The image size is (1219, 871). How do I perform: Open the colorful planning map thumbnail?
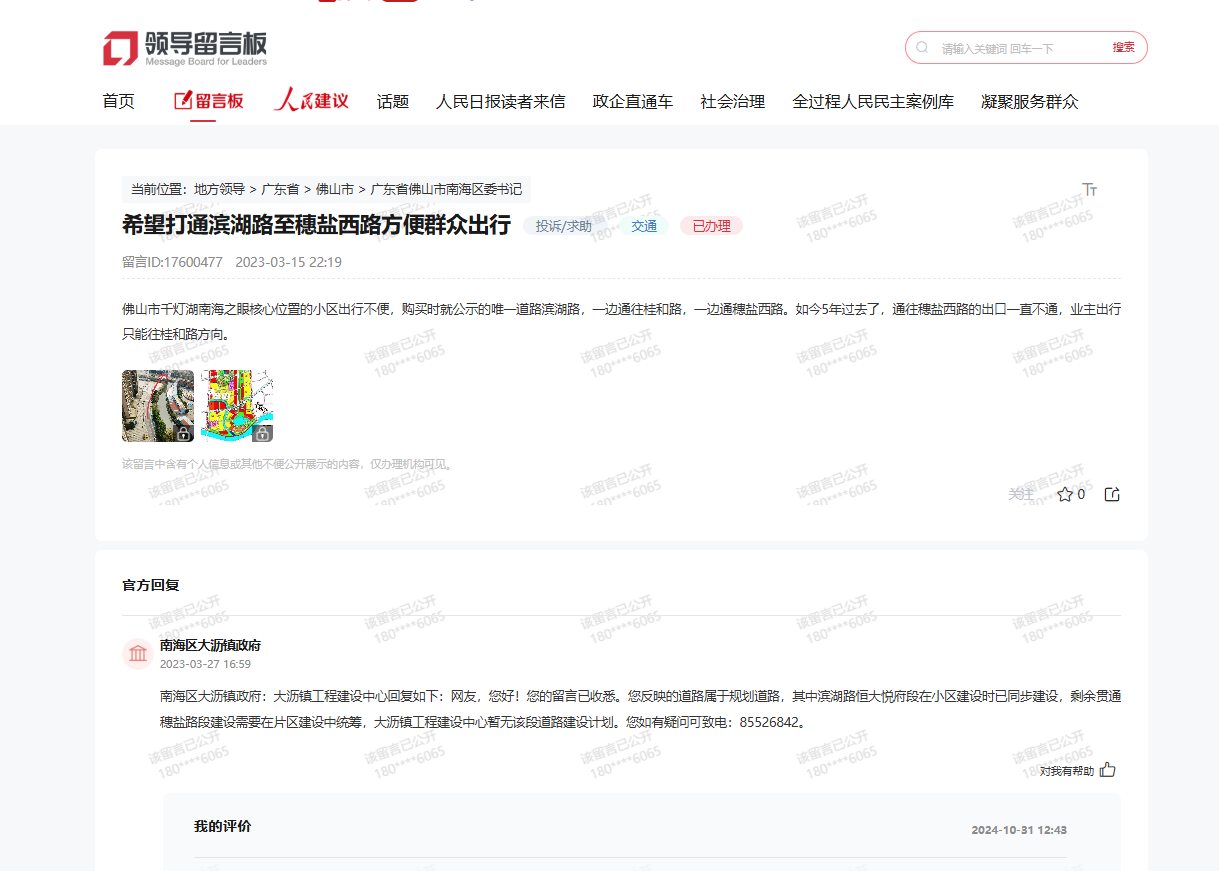click(x=237, y=406)
